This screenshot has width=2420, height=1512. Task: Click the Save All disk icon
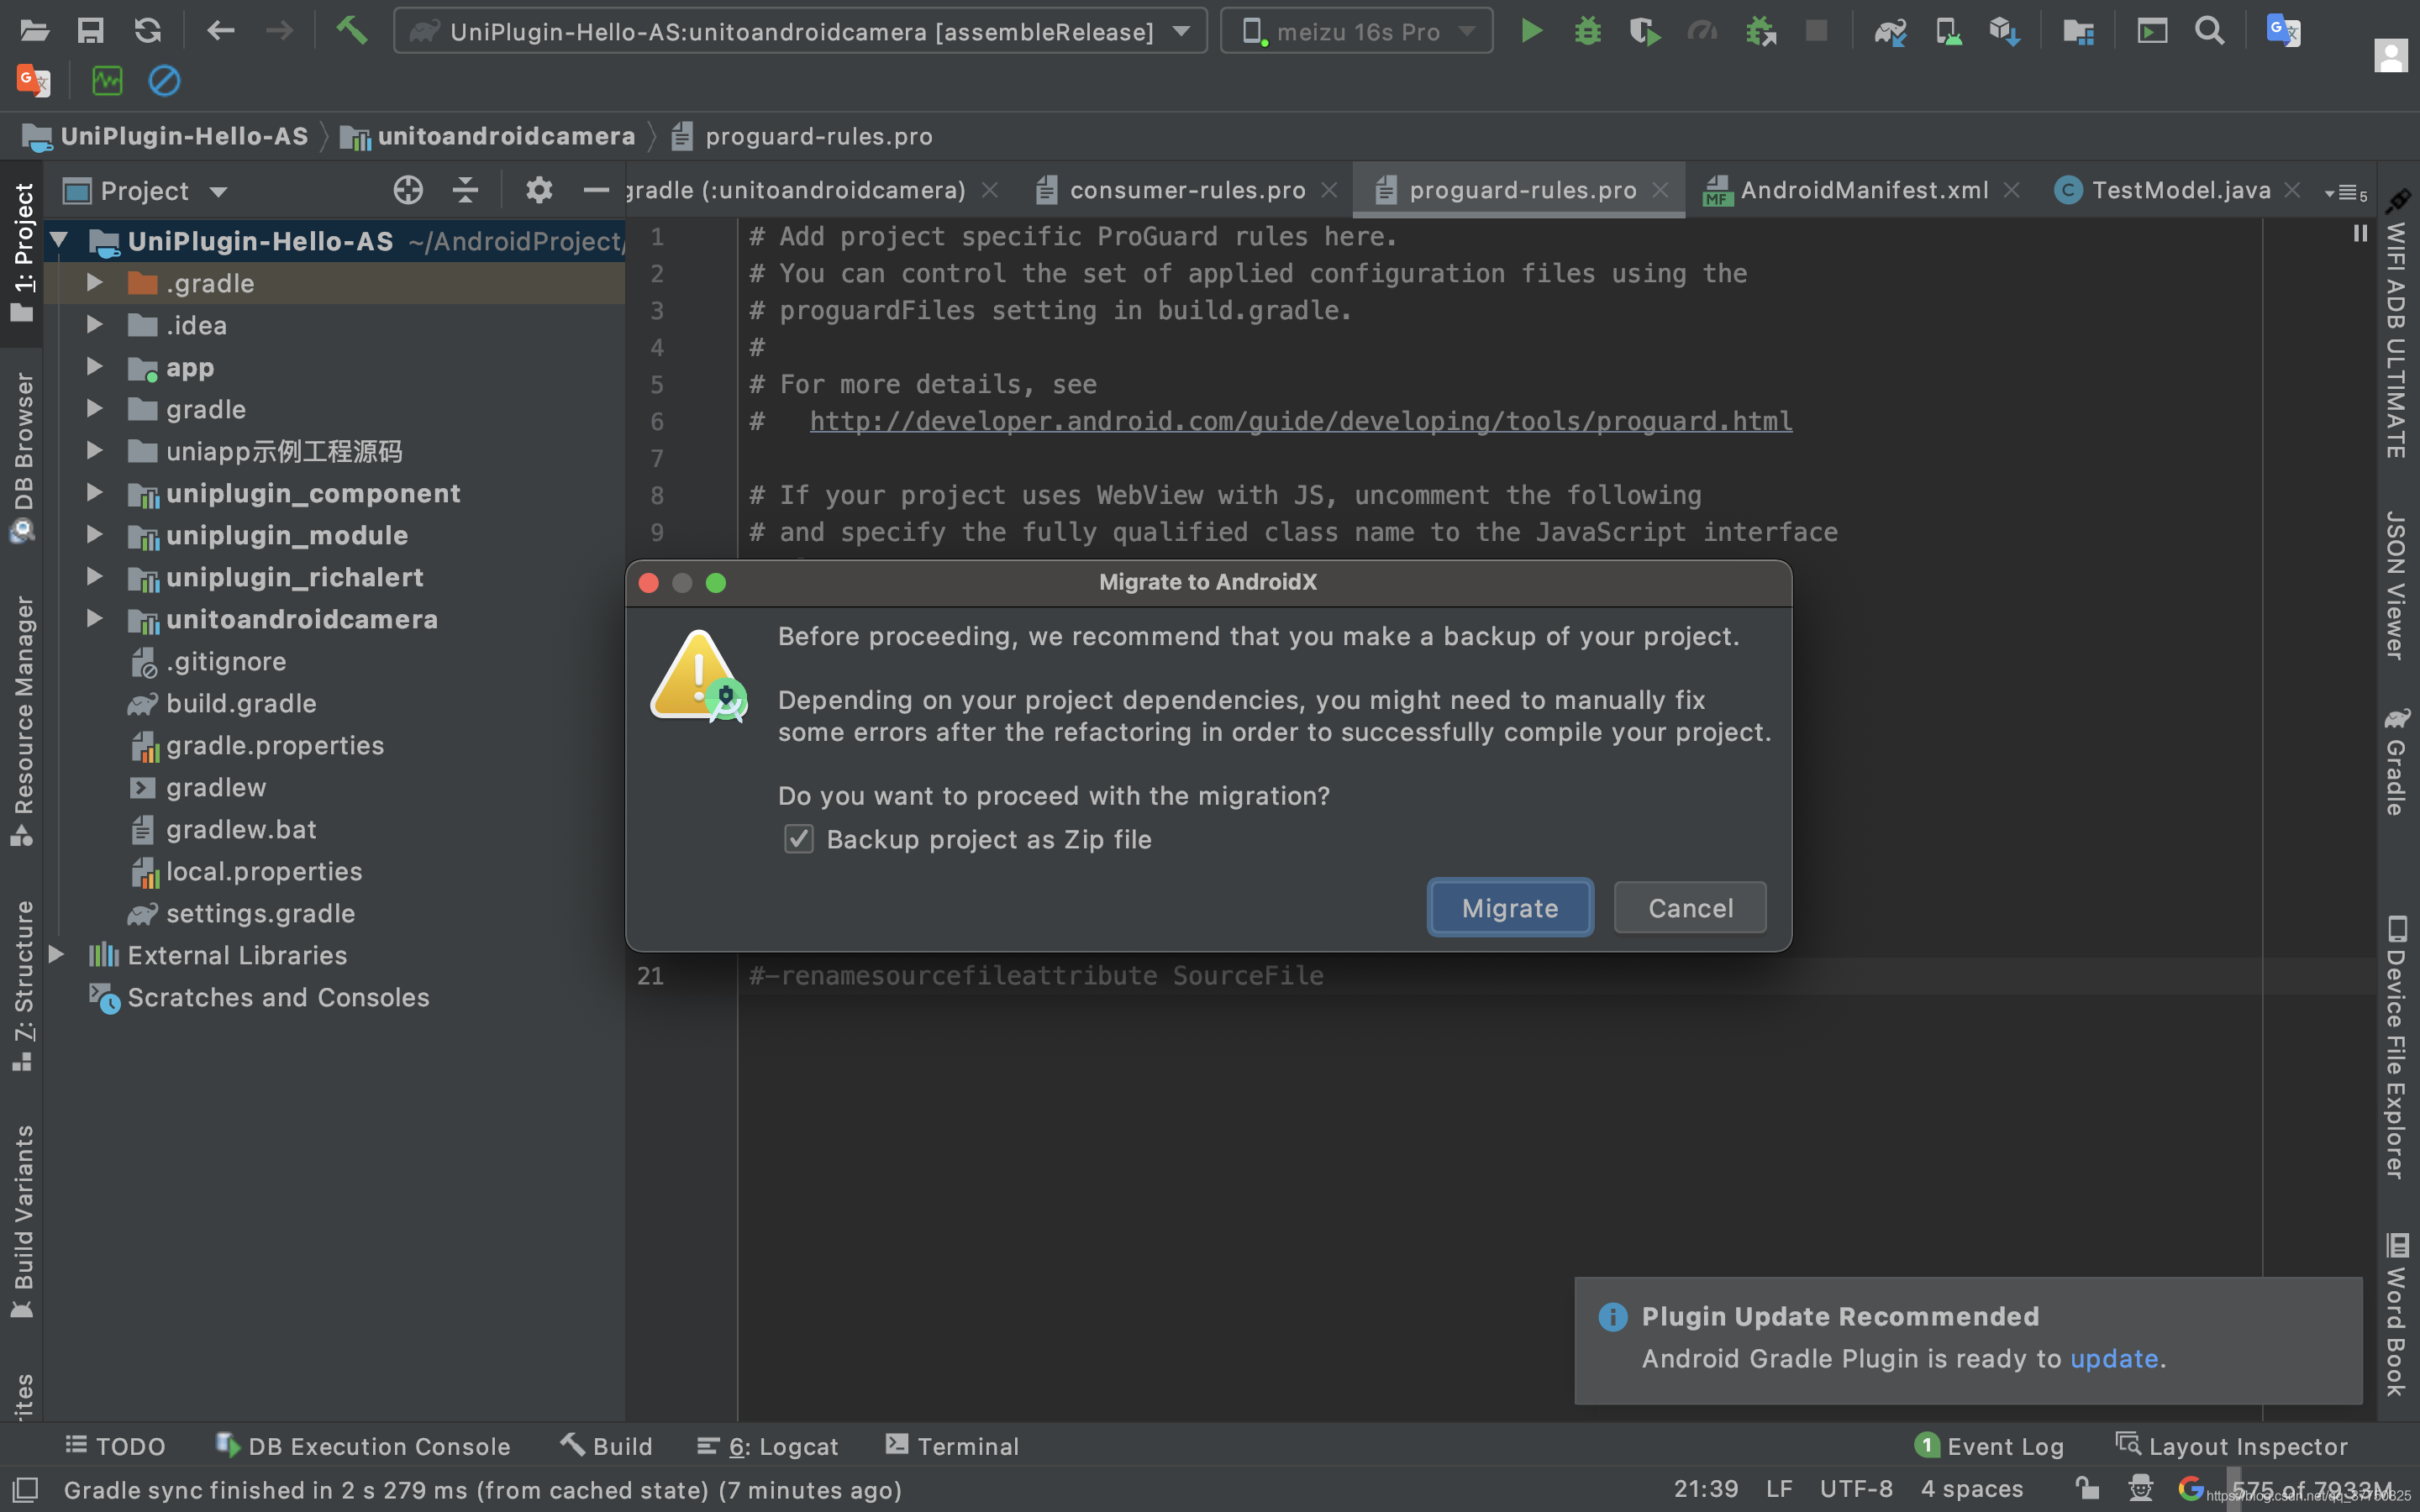click(91, 31)
